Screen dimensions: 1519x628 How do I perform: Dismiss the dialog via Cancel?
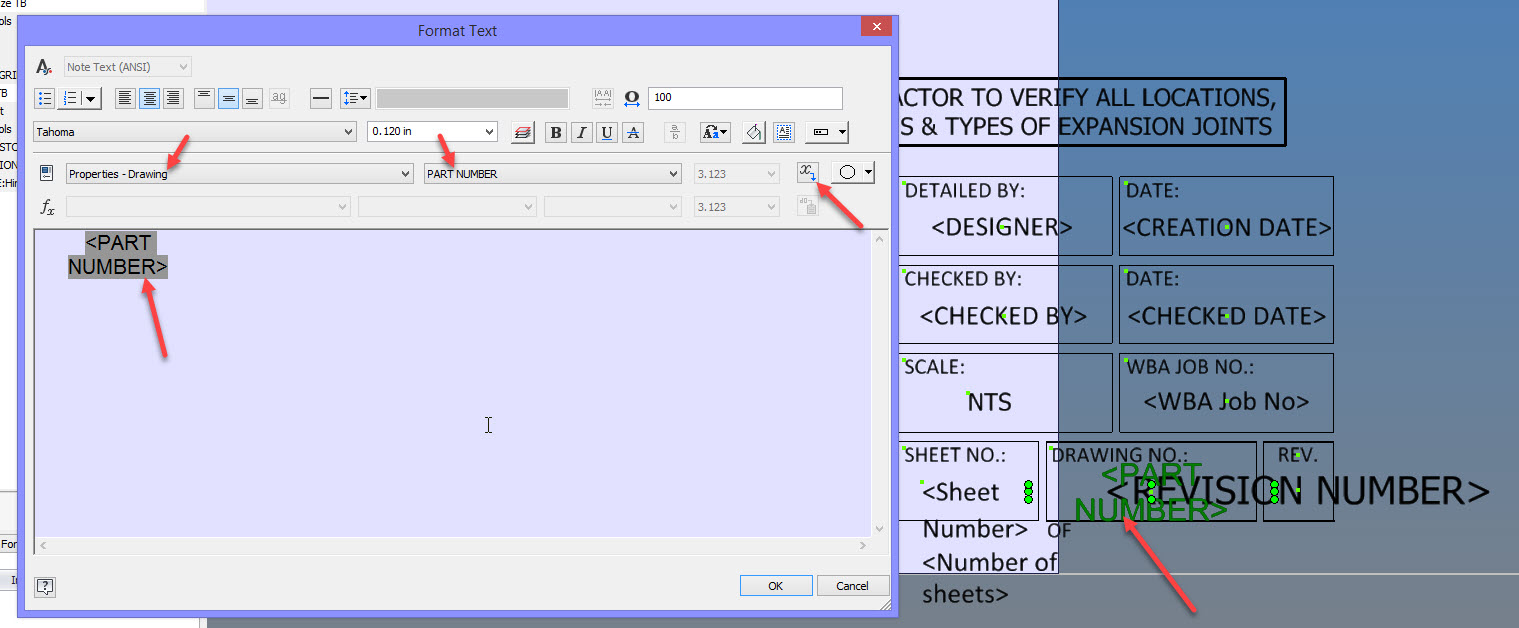pyautogui.click(x=853, y=585)
